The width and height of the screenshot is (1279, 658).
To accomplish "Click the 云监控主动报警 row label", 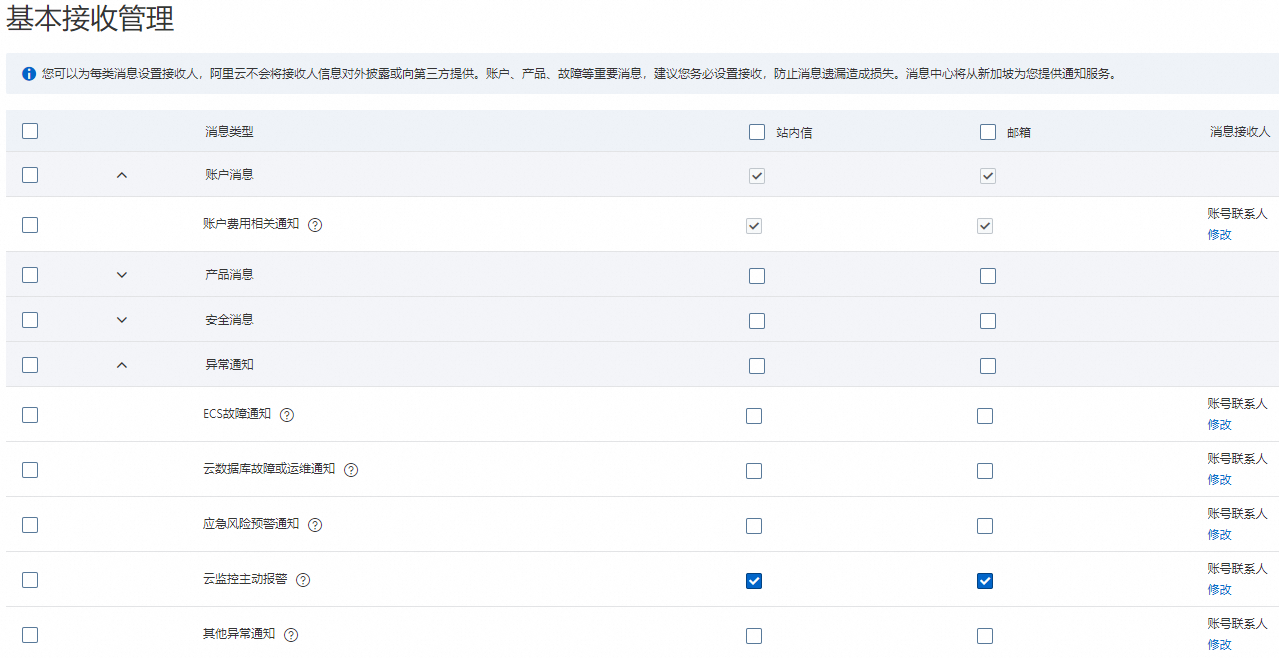I will (245, 579).
